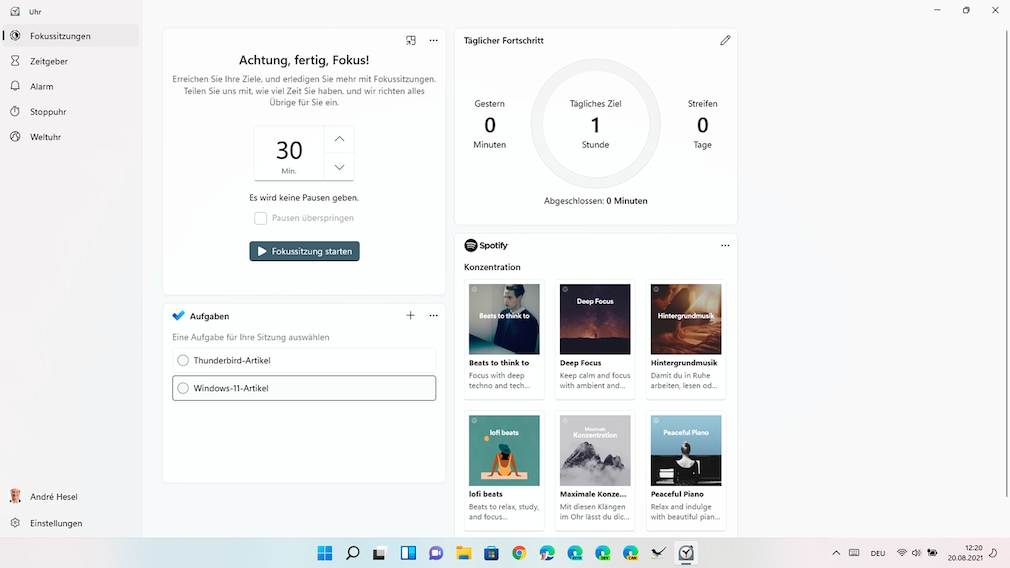Open the Hintergrundmusik playlist
This screenshot has width=1010, height=568.
click(x=686, y=339)
